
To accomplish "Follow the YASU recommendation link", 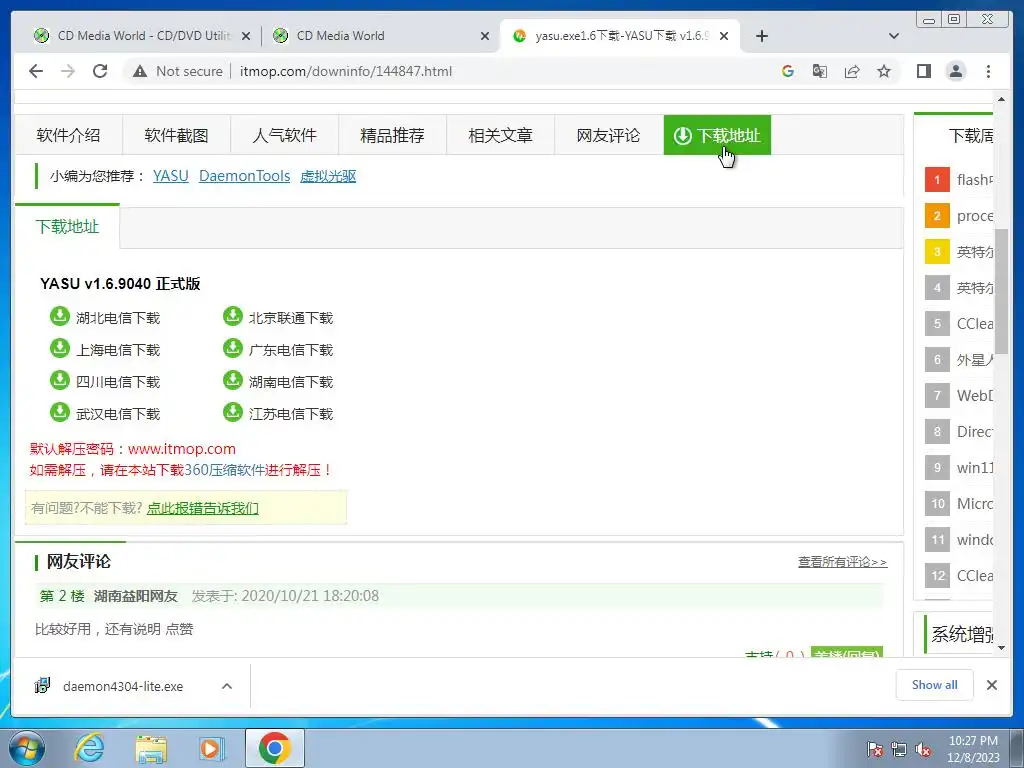I will click(170, 176).
